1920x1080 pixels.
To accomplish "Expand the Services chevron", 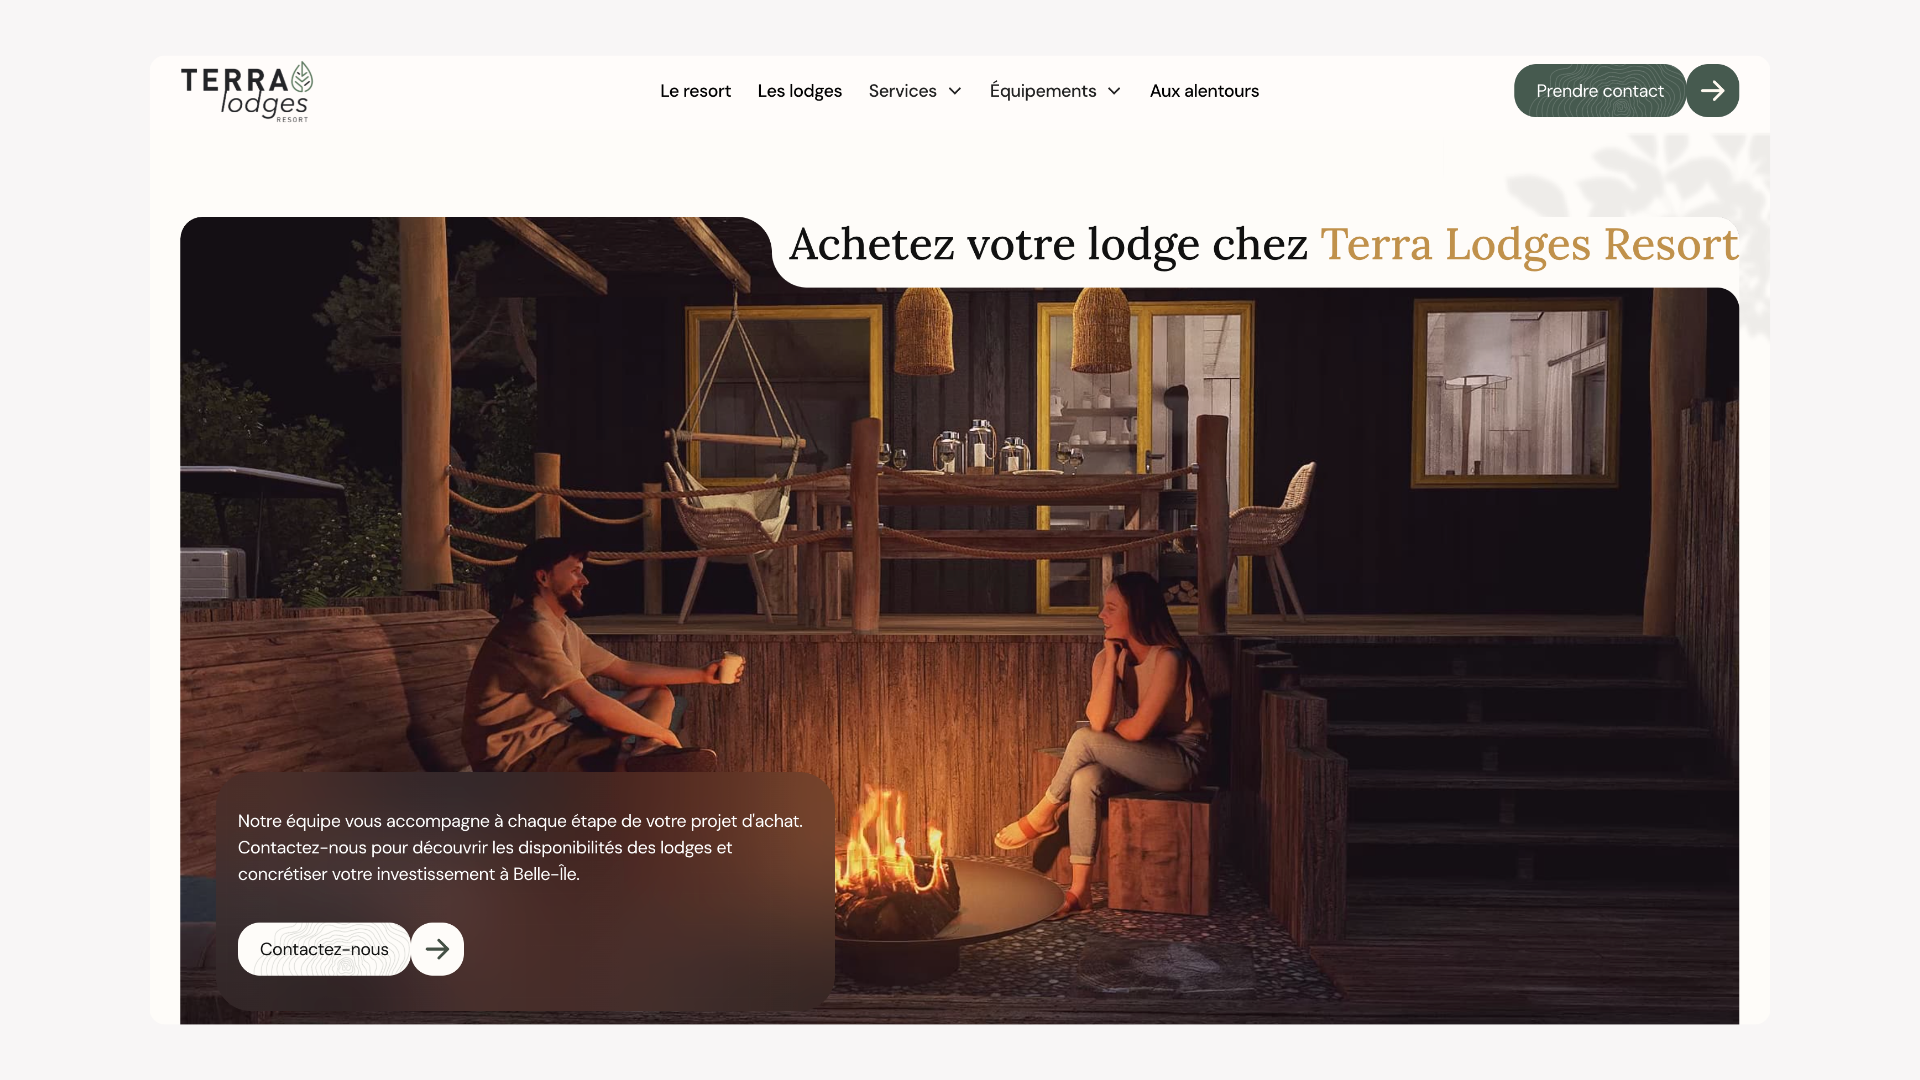I will (x=955, y=91).
